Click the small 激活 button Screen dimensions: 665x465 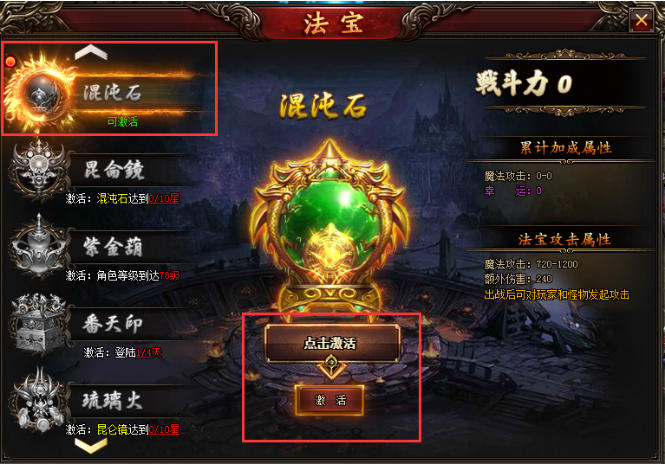[330, 400]
